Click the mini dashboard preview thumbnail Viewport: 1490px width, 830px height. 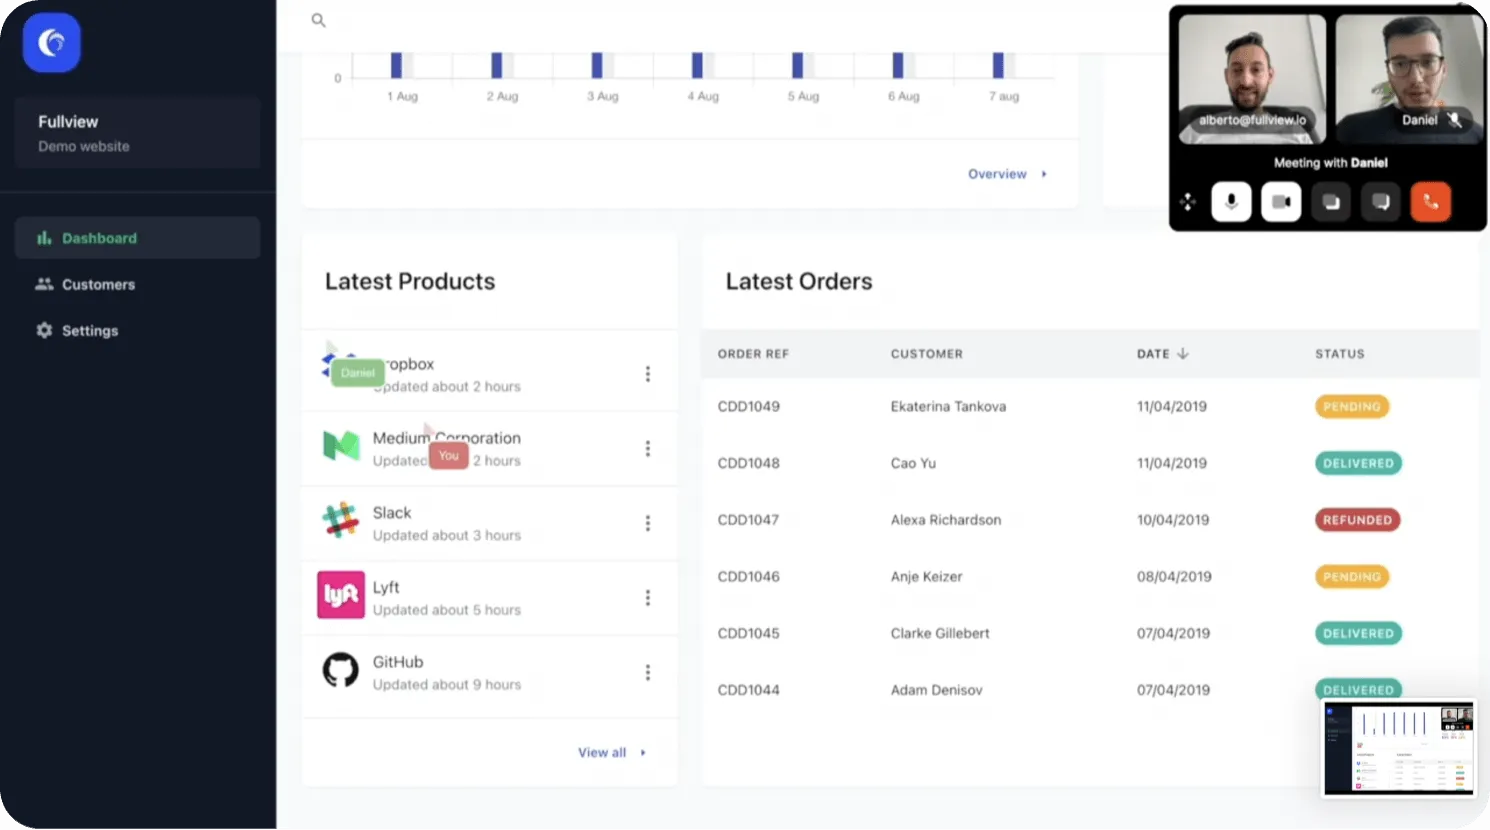click(1397, 747)
